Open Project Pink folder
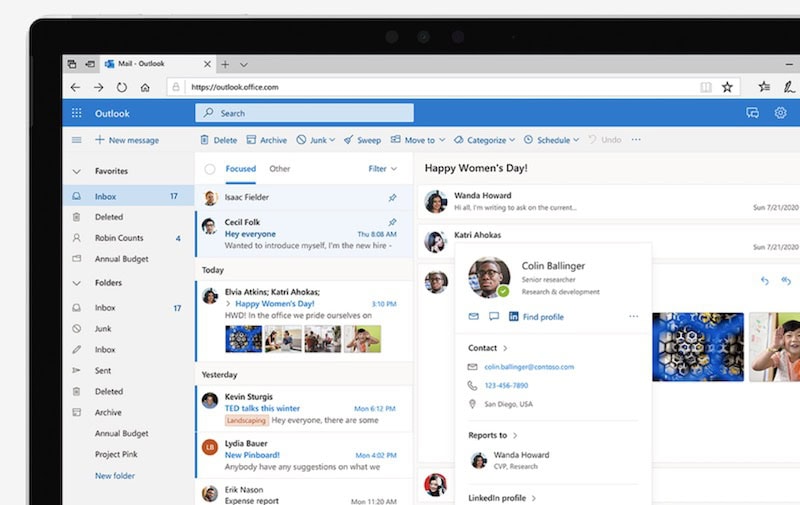 tap(128, 454)
